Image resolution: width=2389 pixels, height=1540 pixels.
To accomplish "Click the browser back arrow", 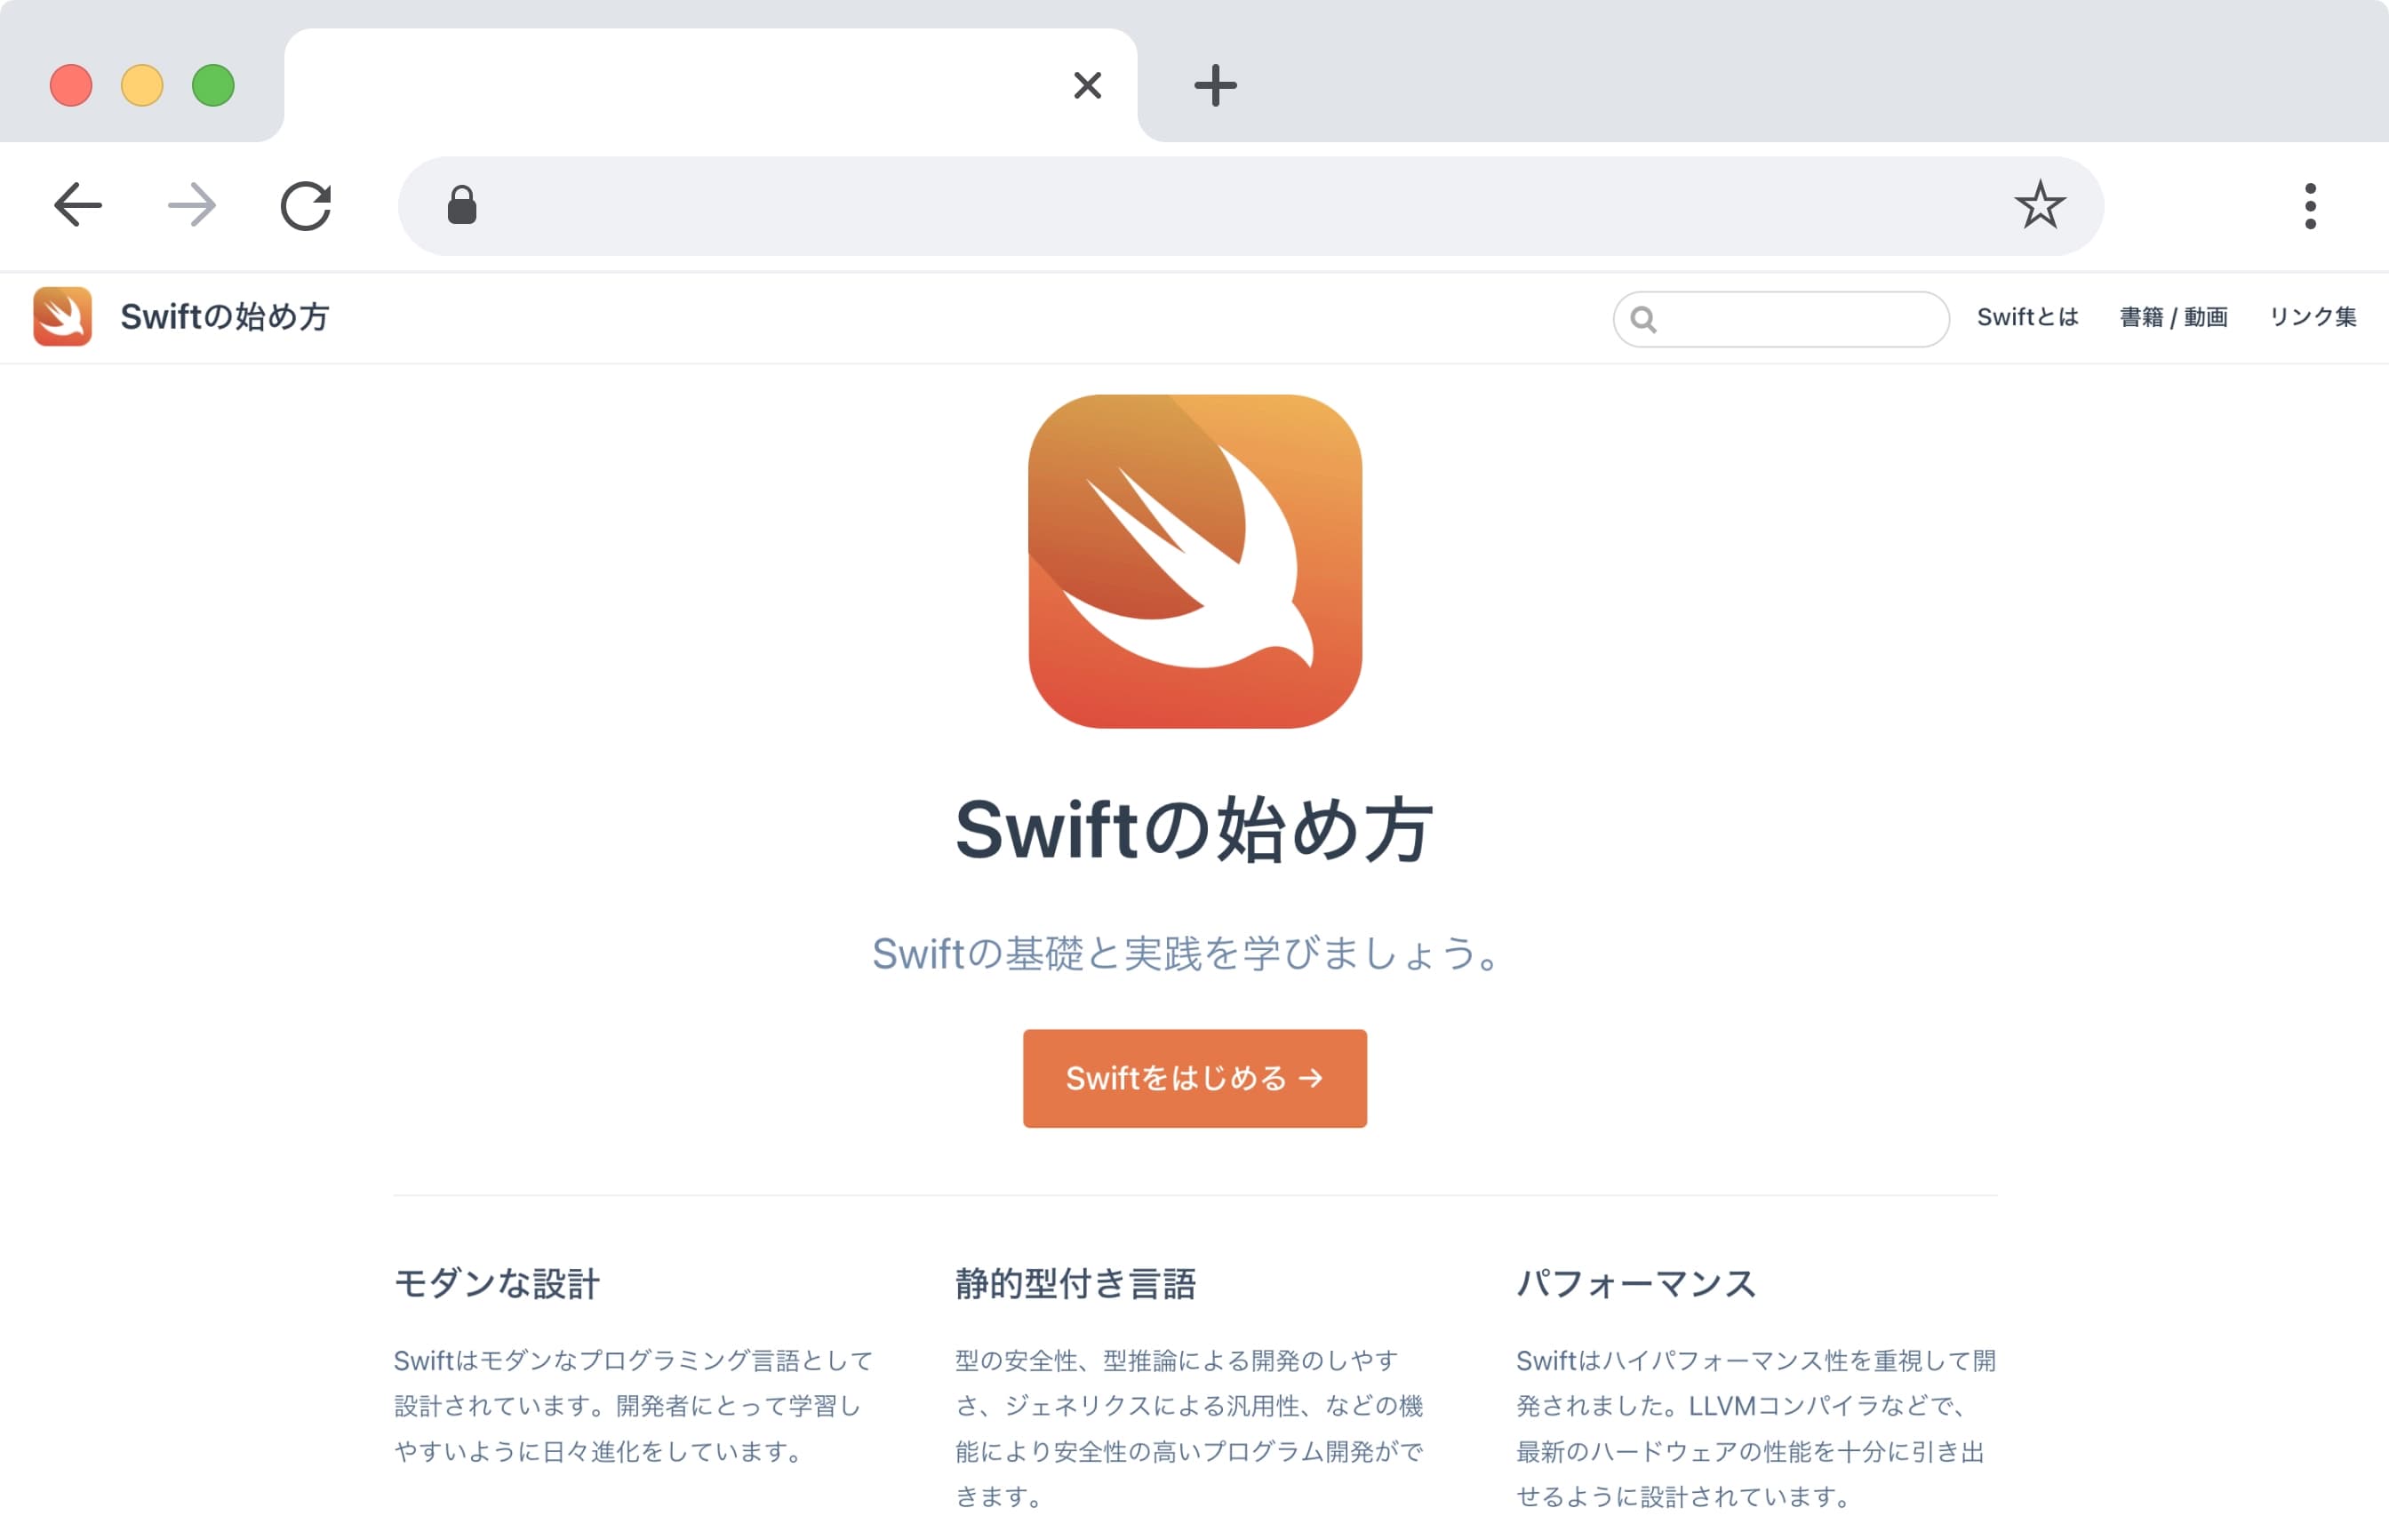I will pos(77,206).
